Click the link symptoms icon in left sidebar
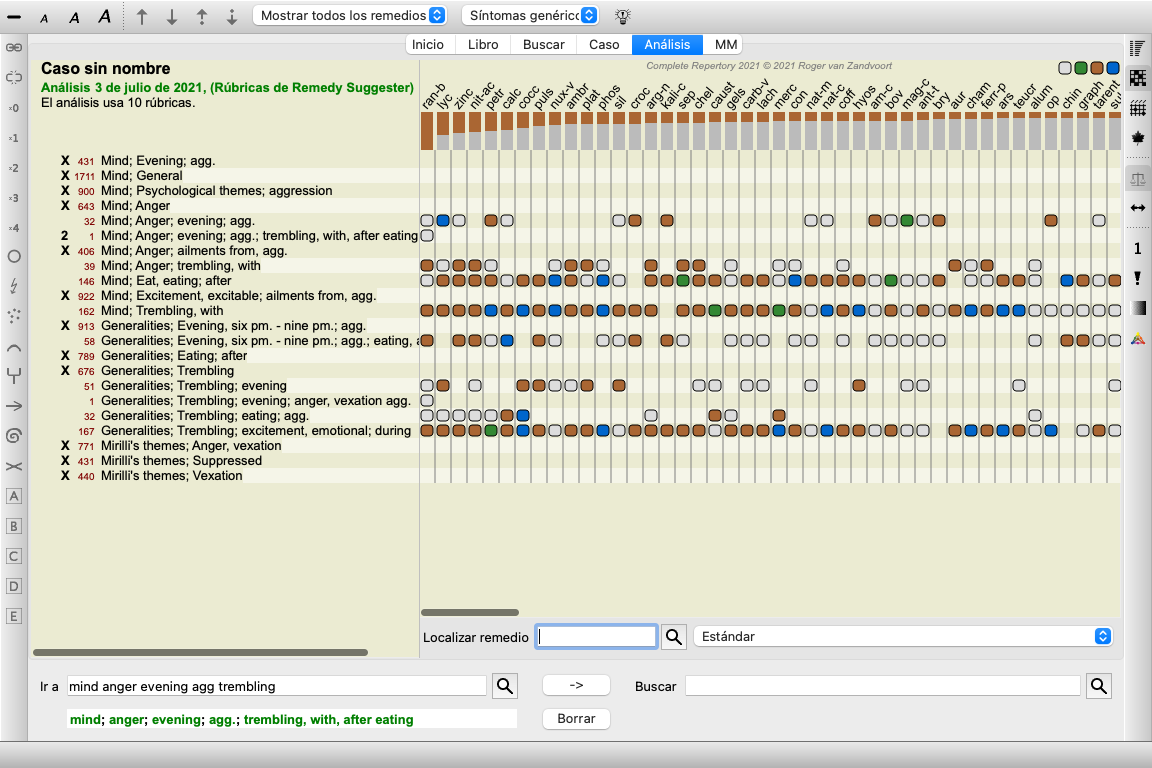The image size is (1152, 768). (14, 47)
